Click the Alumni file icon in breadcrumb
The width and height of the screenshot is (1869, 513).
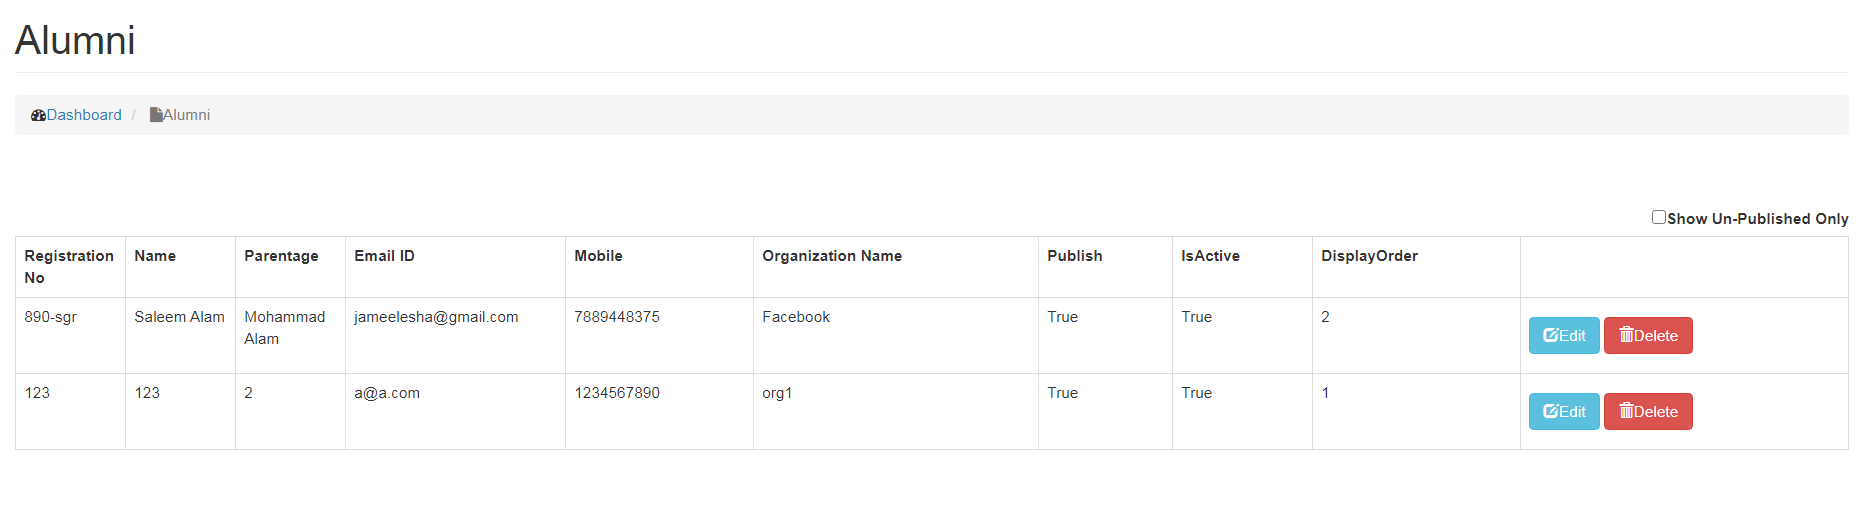coord(156,115)
